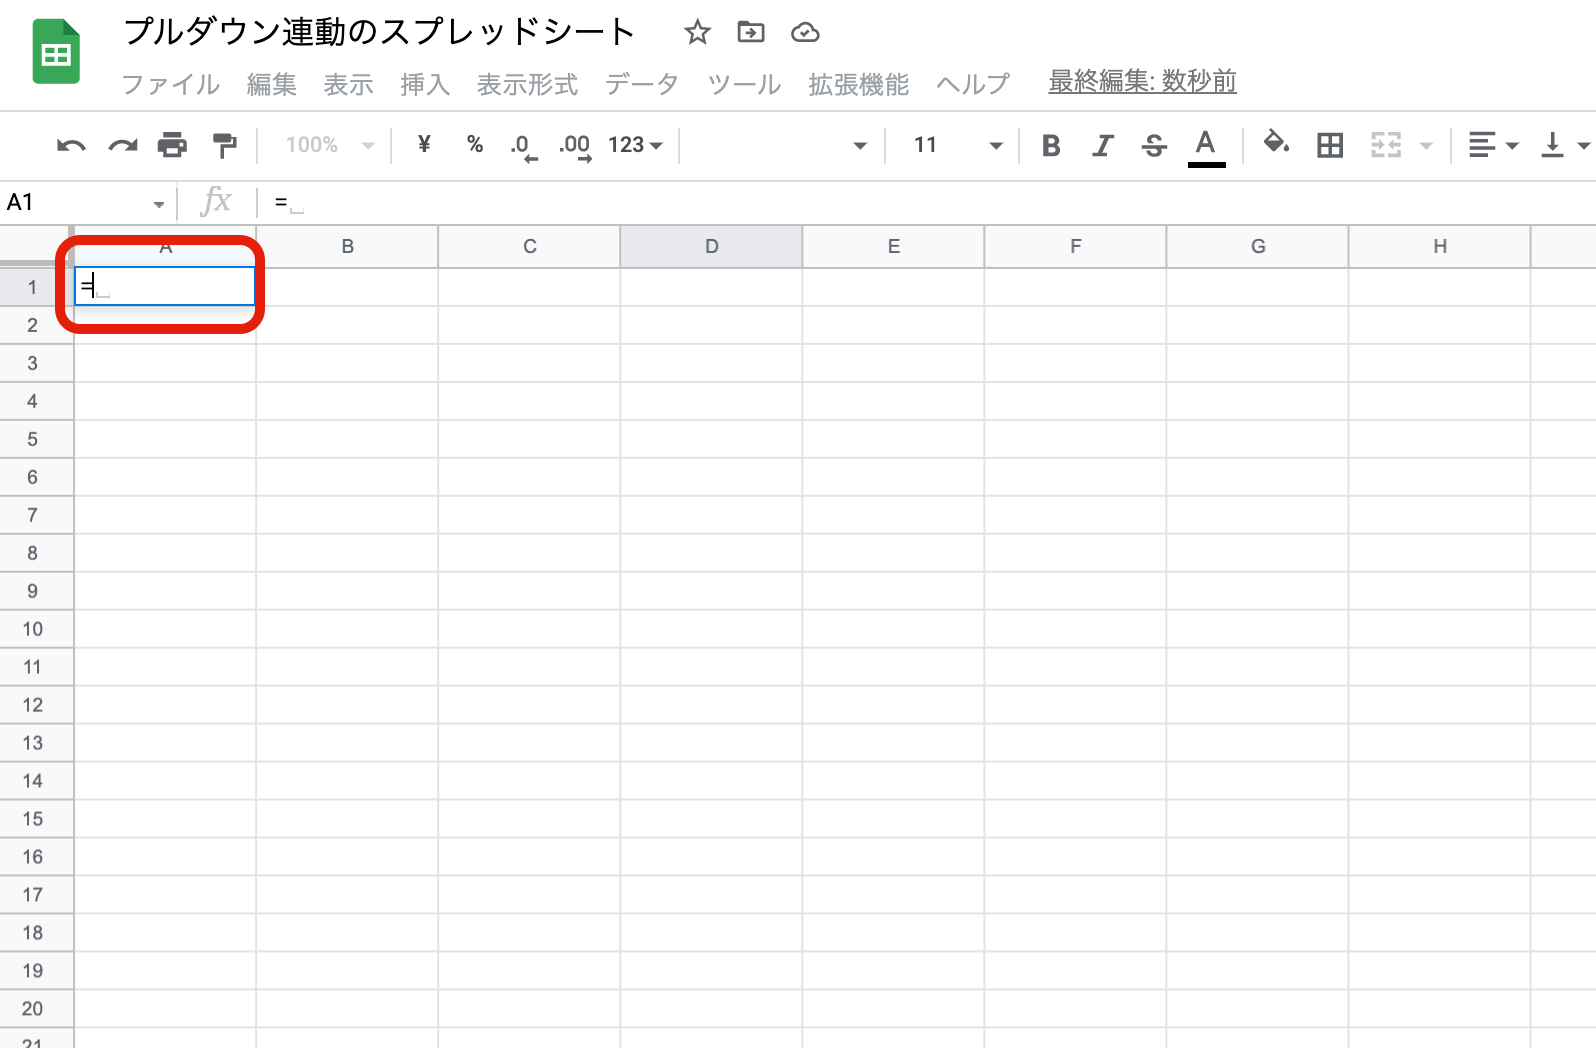This screenshot has height=1048, width=1596.
Task: Open the 123 number format dropdown
Action: point(635,145)
